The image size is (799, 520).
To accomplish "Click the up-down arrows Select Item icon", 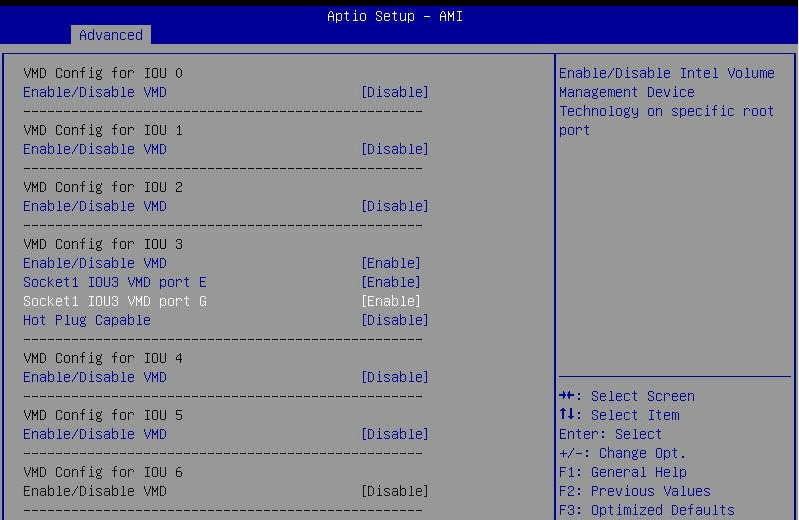I will click(x=566, y=415).
